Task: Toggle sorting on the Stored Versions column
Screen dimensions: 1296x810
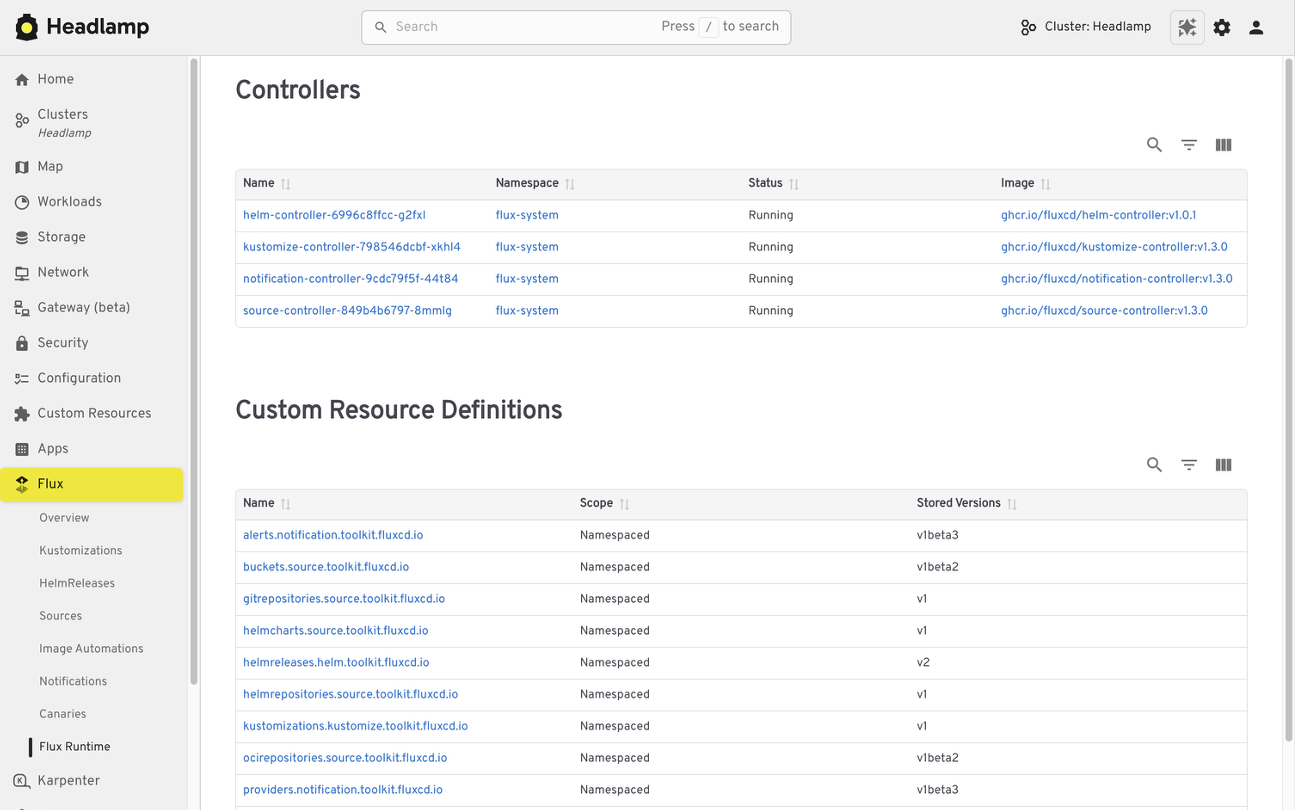Action: (1010, 502)
